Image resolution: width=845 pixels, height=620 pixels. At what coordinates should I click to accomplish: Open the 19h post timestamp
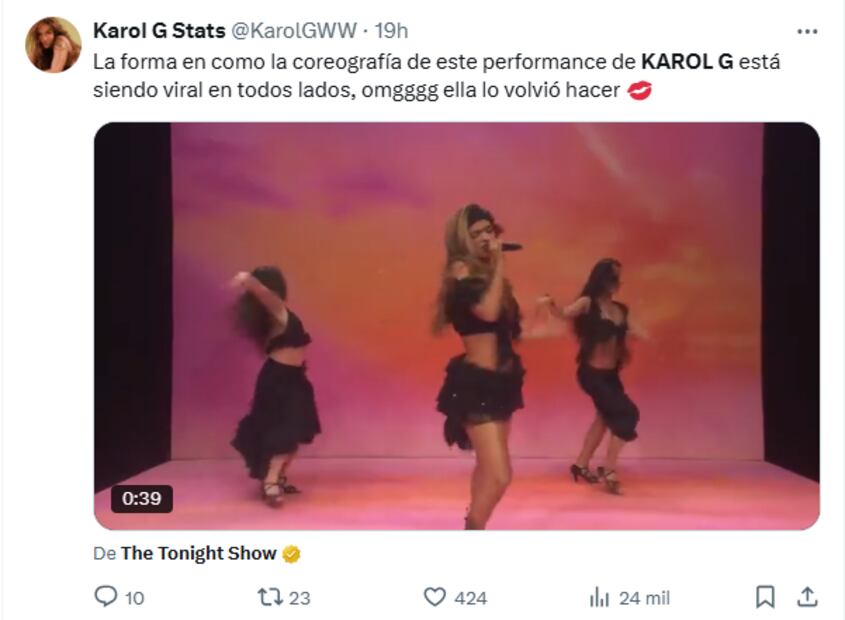pyautogui.click(x=392, y=31)
